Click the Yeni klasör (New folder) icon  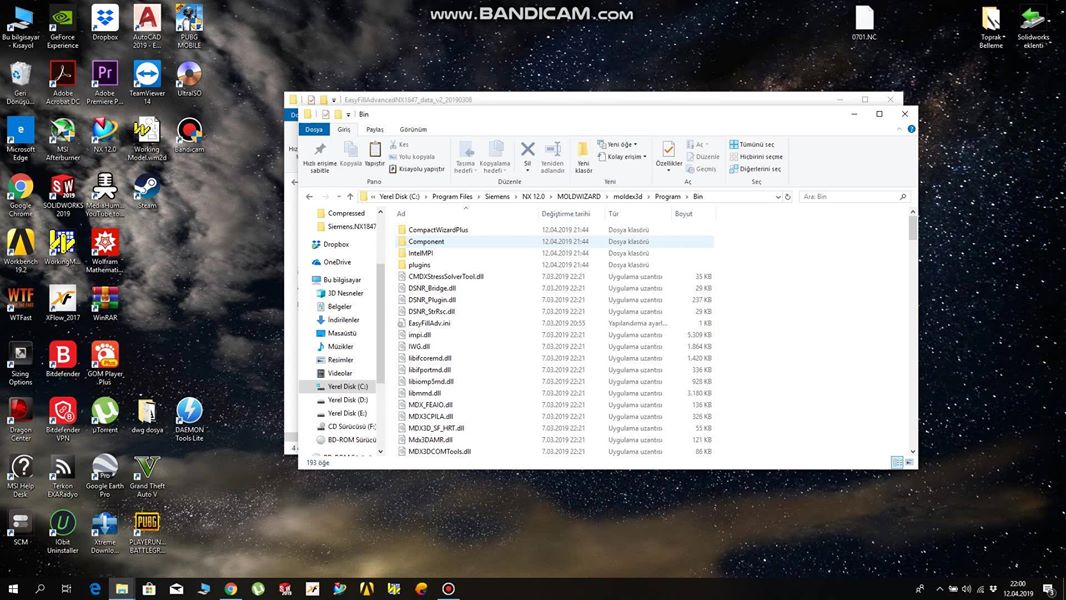(583, 149)
